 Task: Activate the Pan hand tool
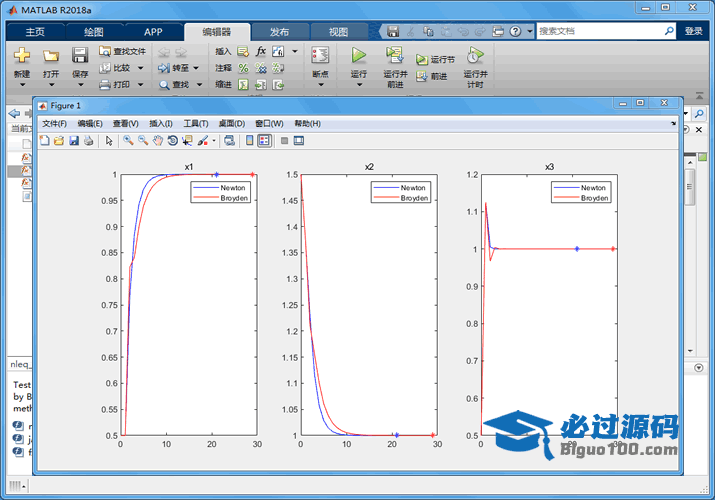pyautogui.click(x=158, y=140)
